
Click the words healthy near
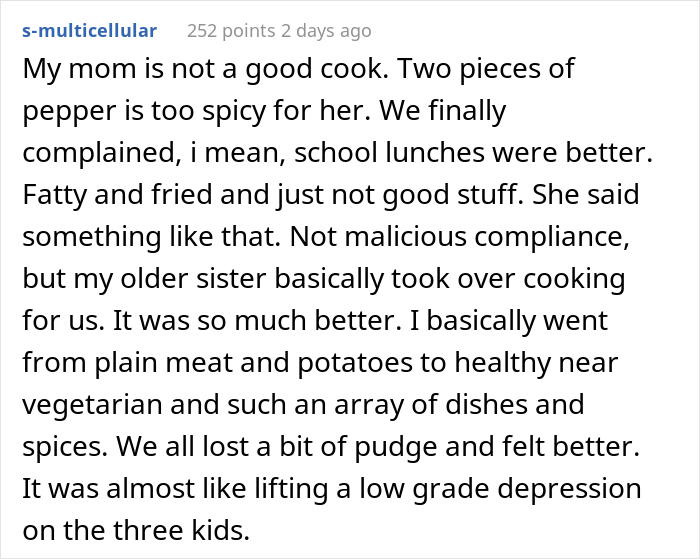[x=537, y=362]
